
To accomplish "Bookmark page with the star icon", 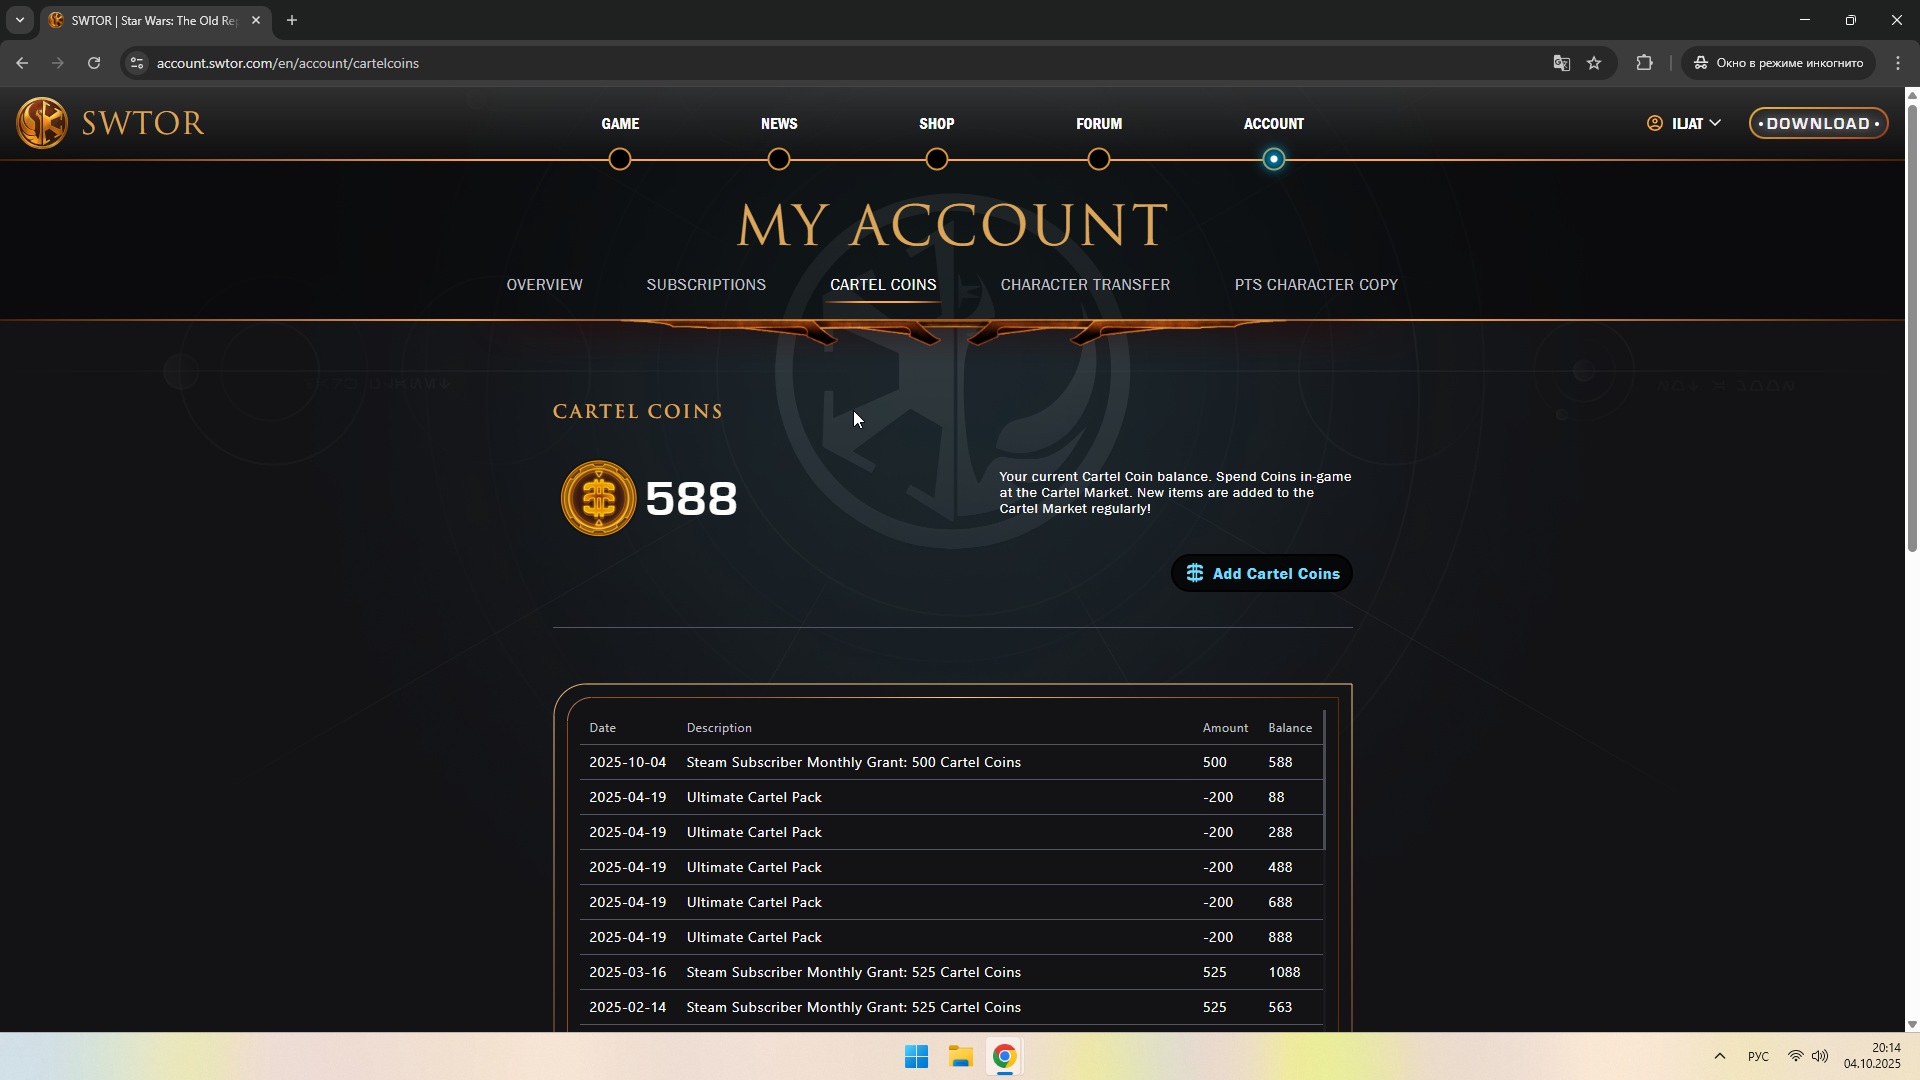I will pyautogui.click(x=1594, y=63).
